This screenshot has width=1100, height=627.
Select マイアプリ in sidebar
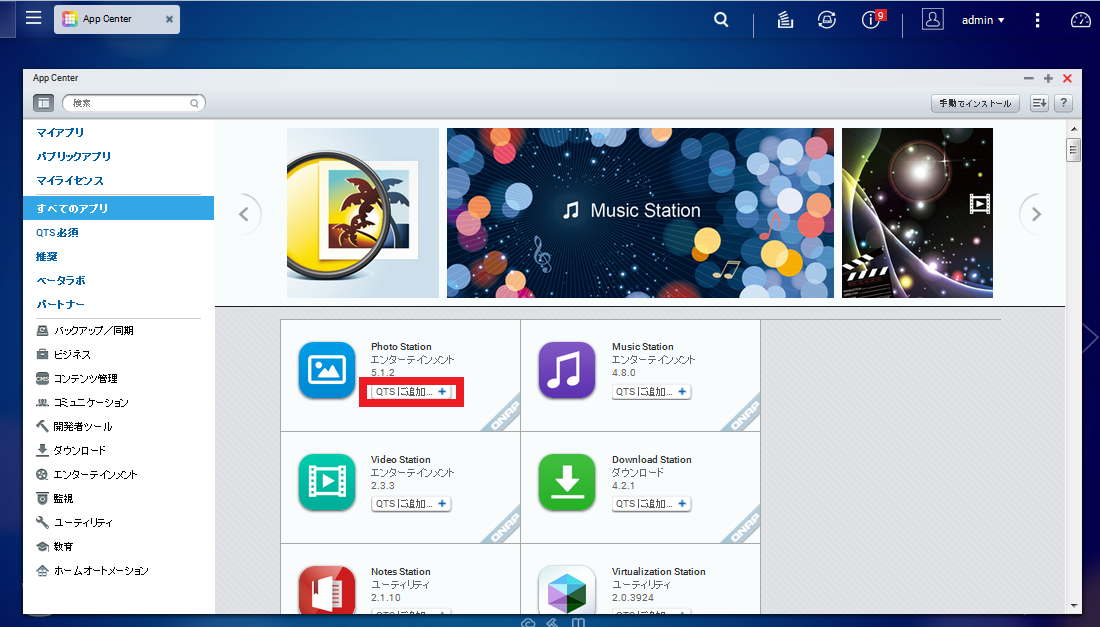tap(60, 133)
